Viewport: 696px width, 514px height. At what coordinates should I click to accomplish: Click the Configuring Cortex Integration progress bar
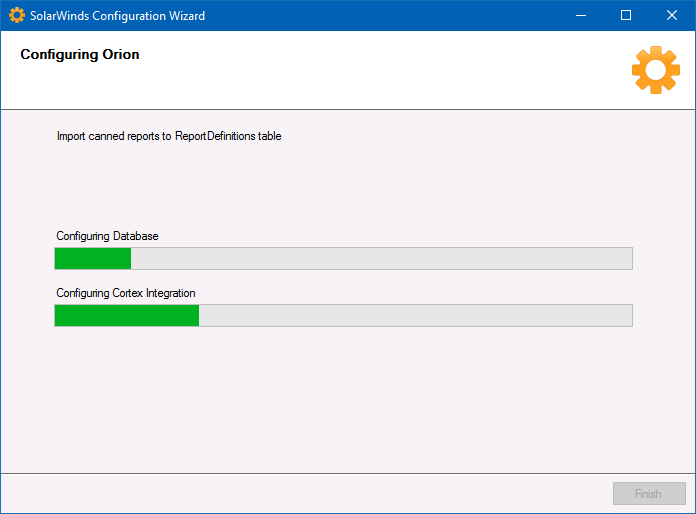coord(344,316)
